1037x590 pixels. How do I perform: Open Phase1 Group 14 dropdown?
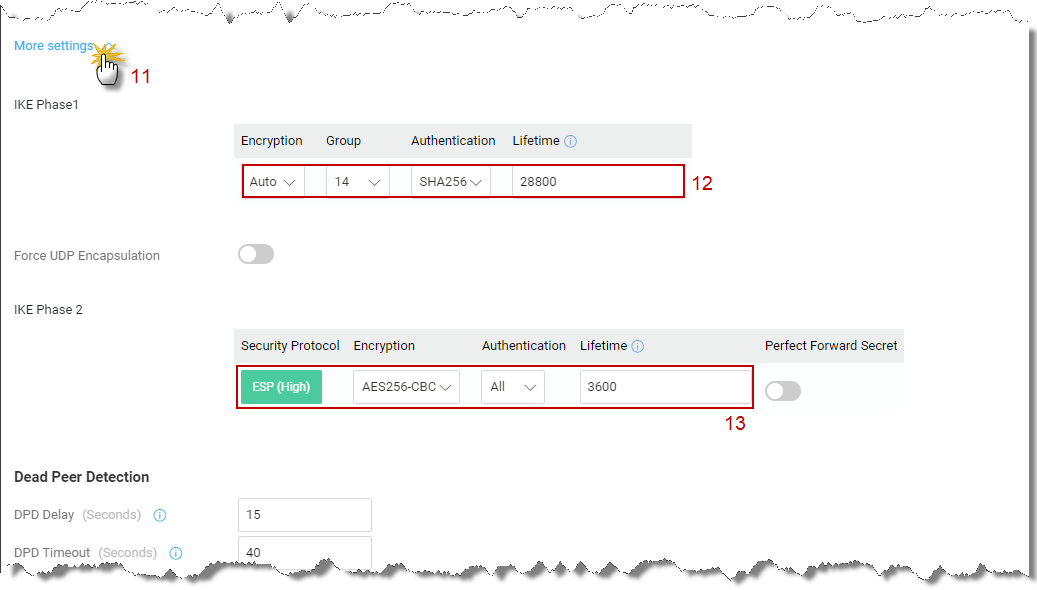tap(358, 182)
